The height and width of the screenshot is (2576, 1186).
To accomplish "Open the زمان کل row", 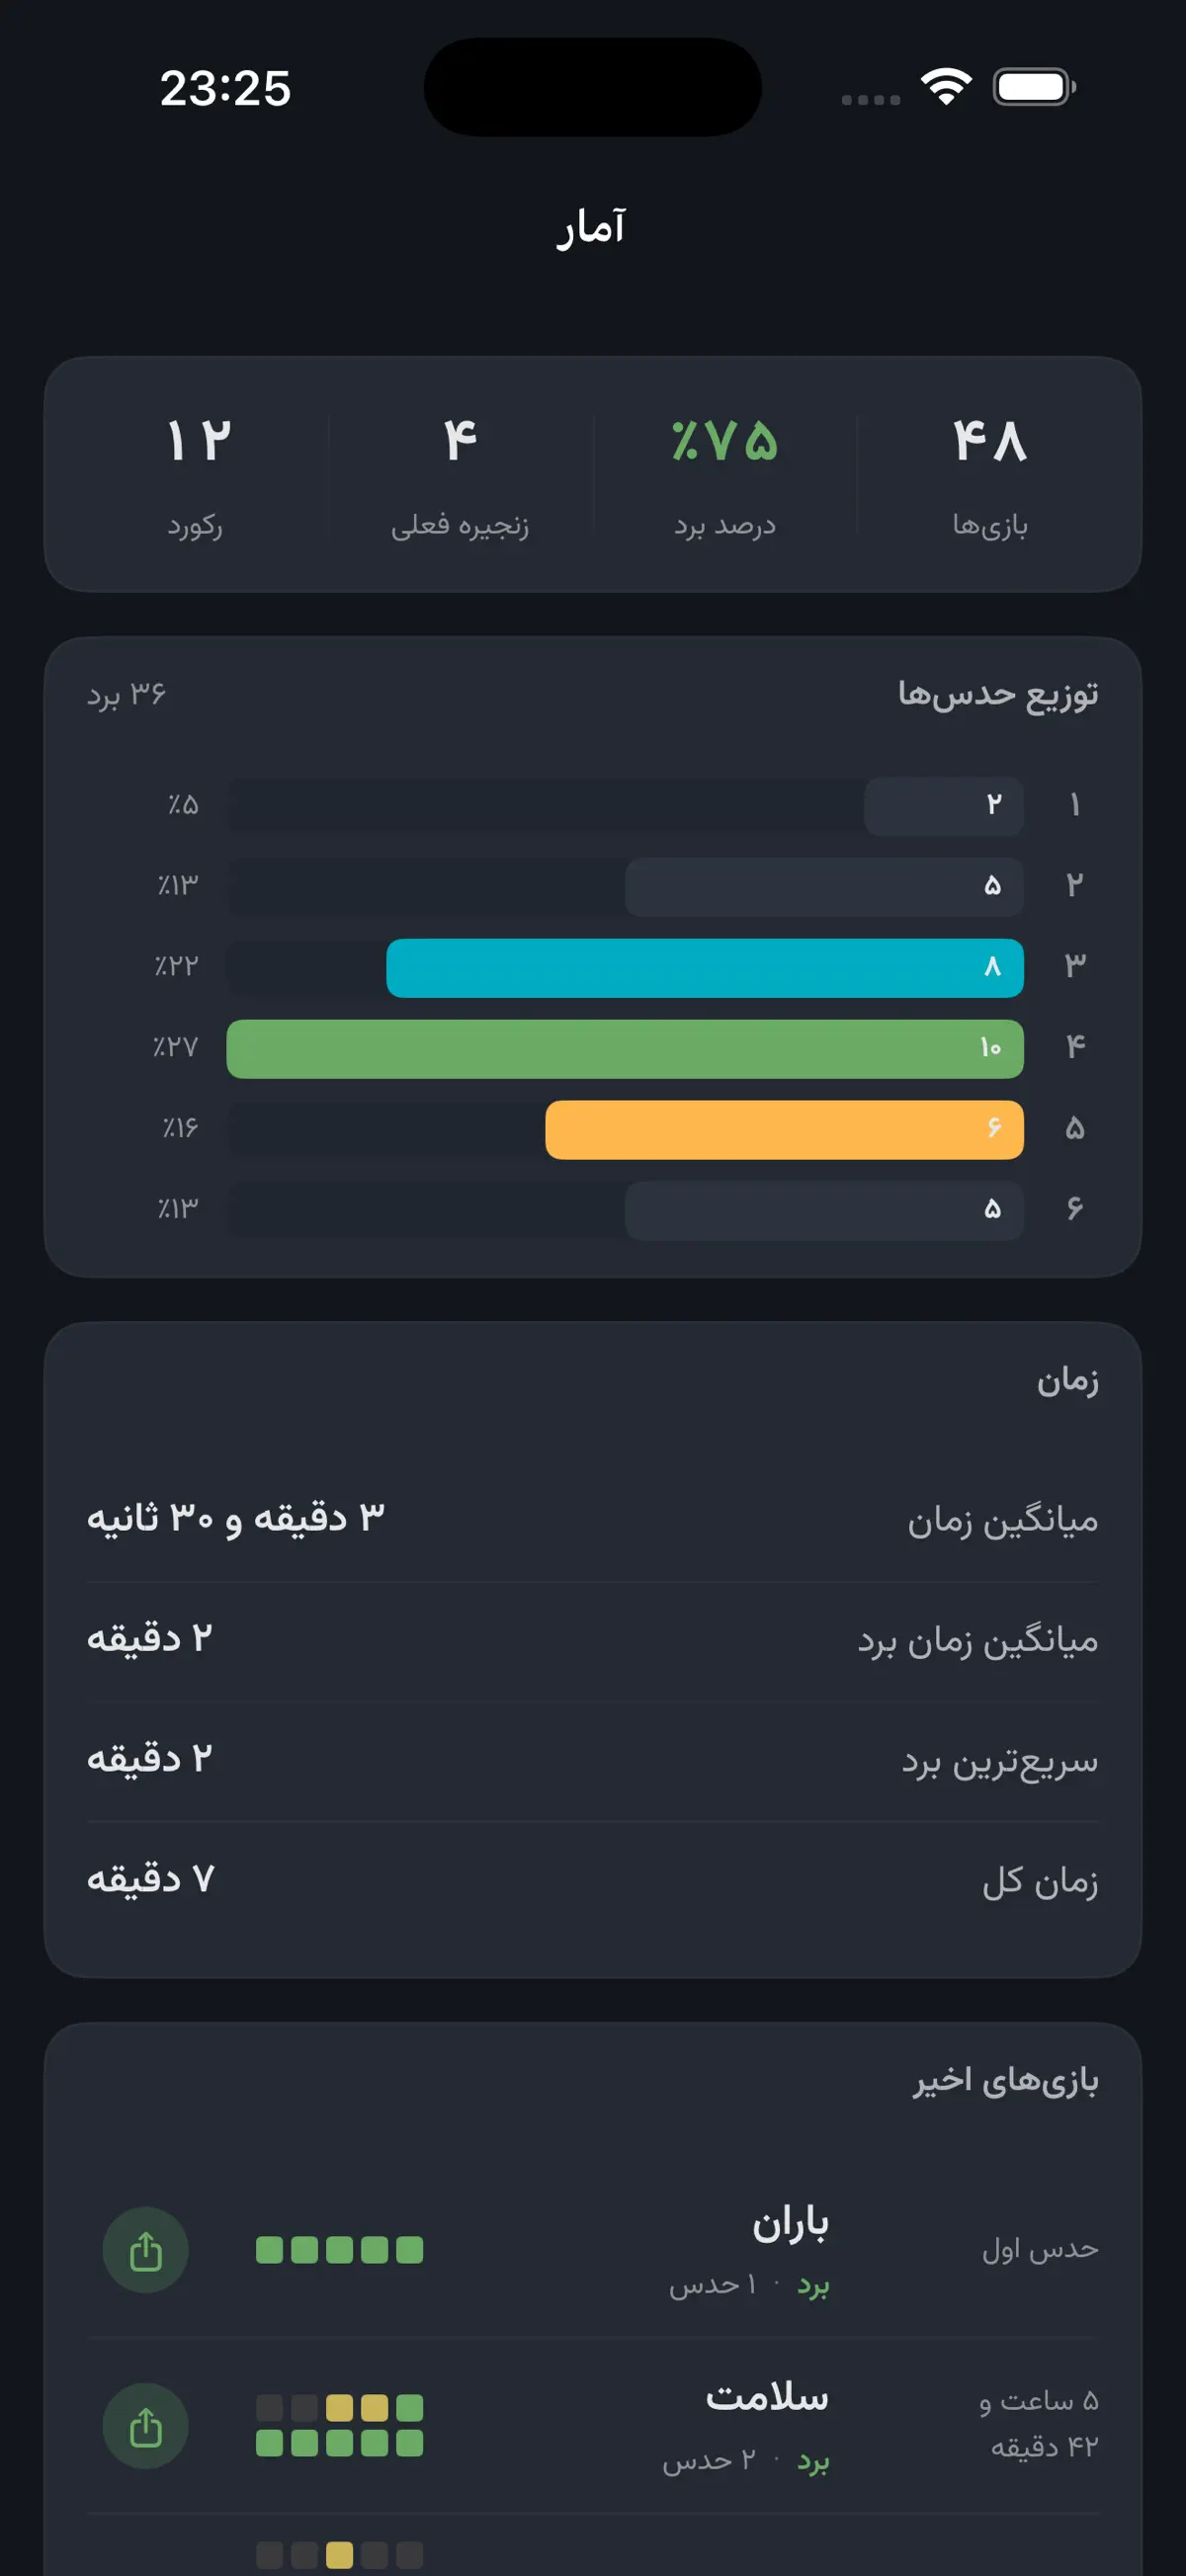I will (593, 1880).
